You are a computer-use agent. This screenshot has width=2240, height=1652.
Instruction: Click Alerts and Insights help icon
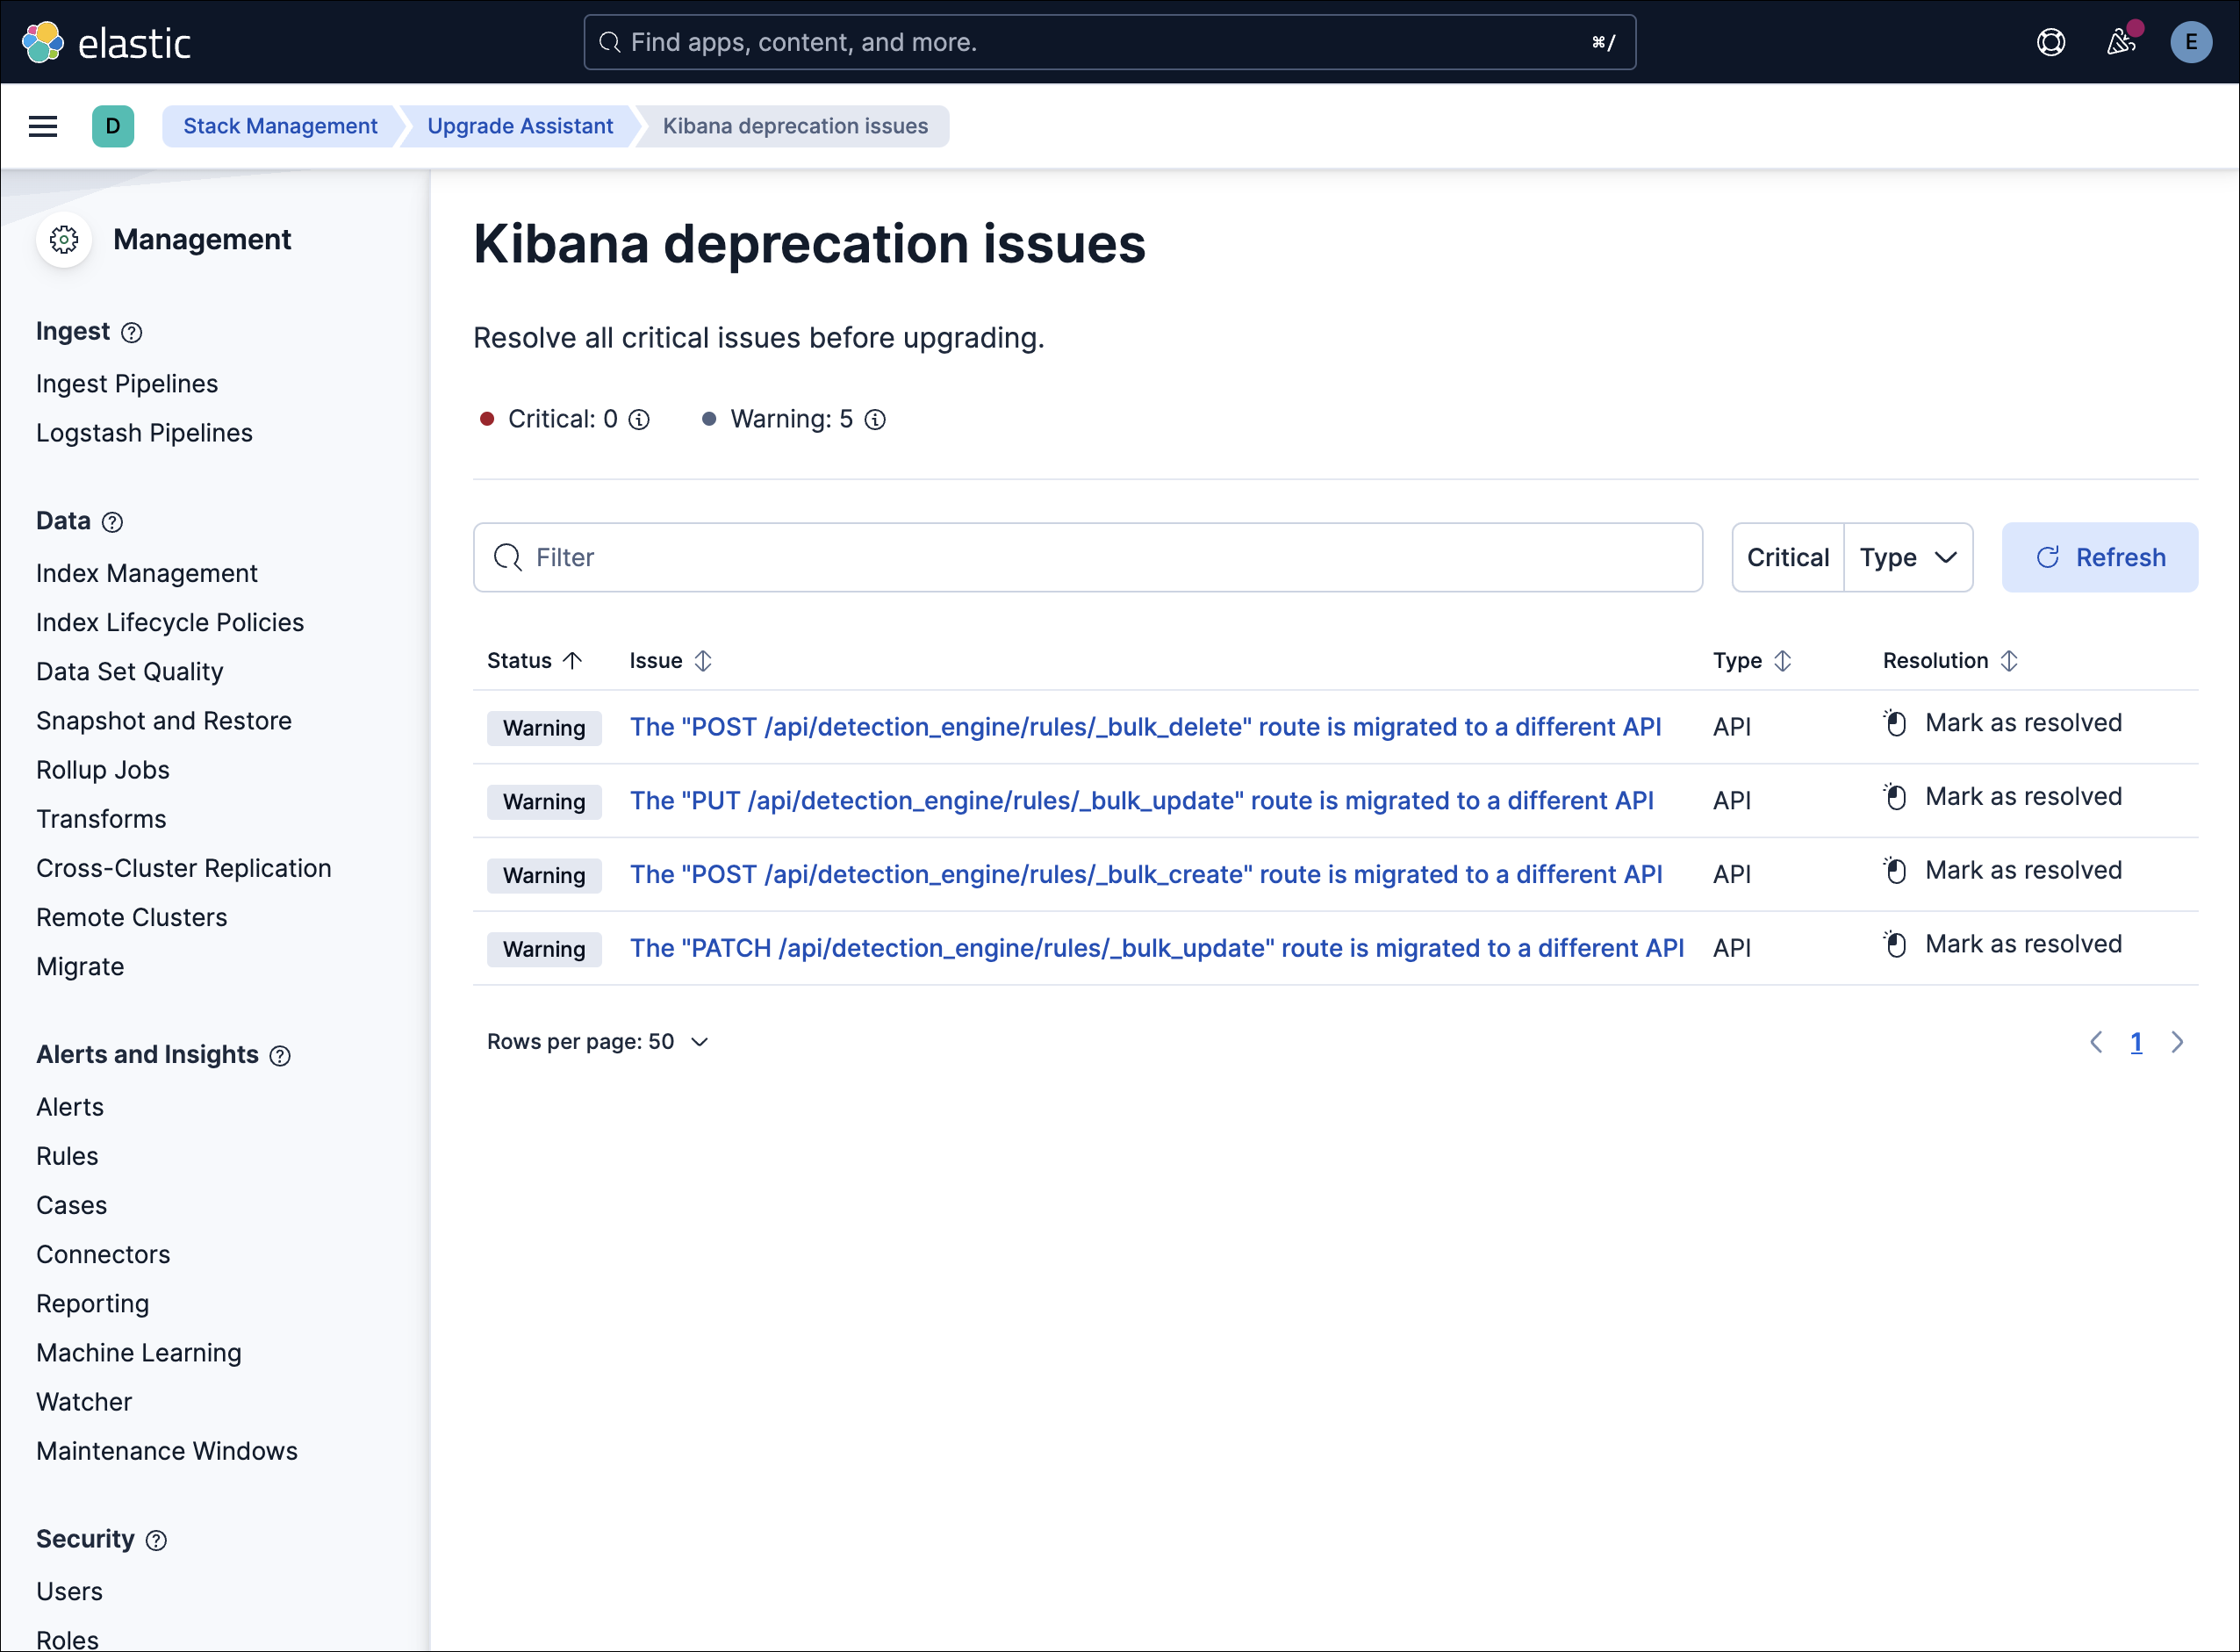click(x=281, y=1056)
